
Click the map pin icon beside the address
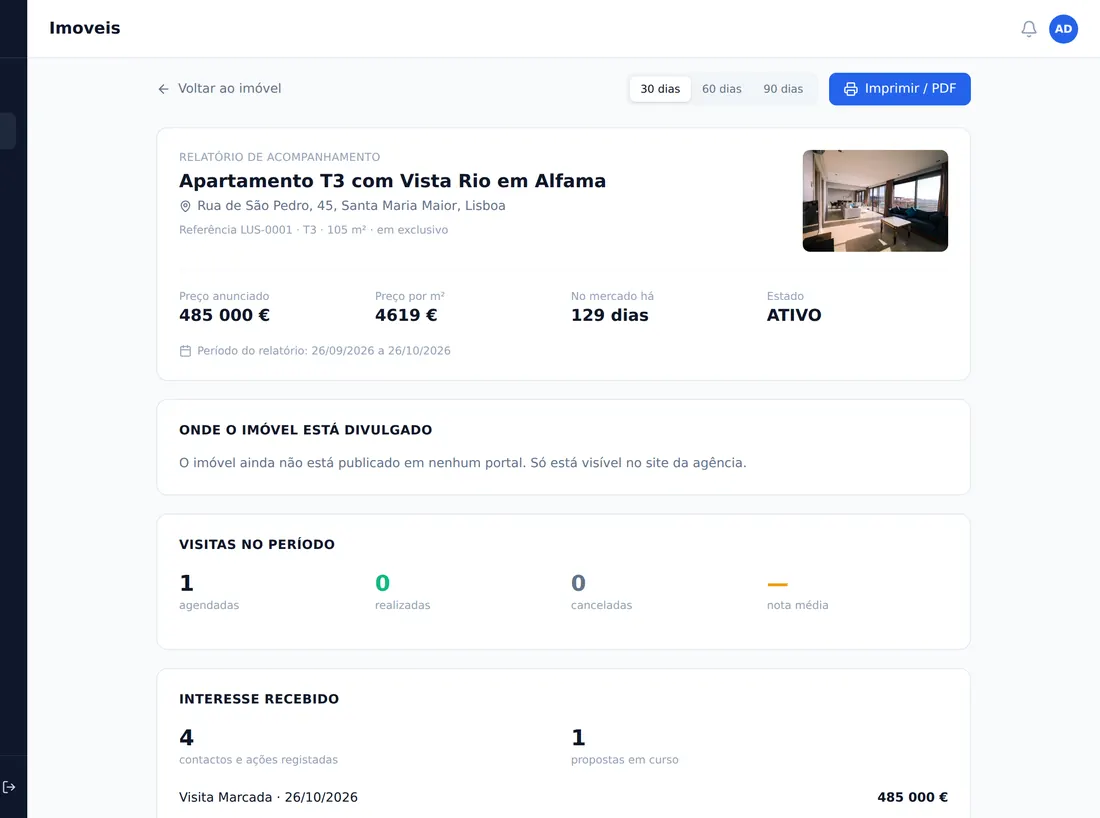[x=185, y=206]
